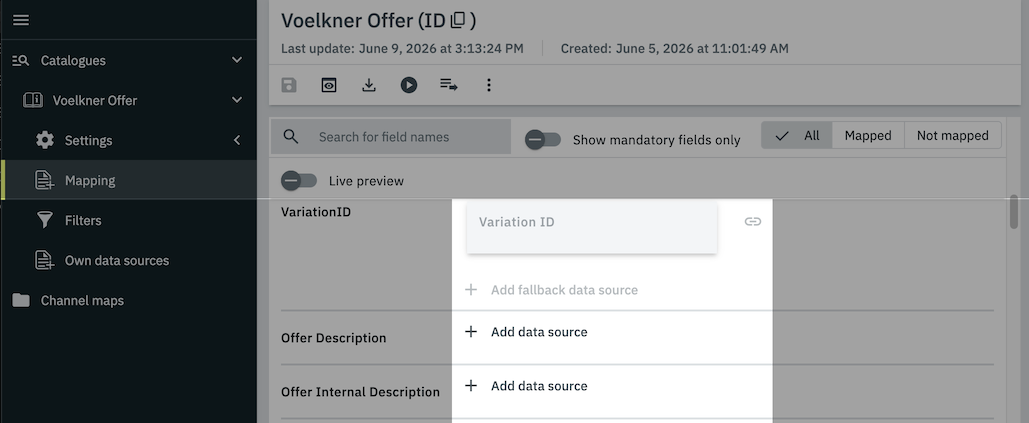Toggle the Live preview switch
The image size is (1029, 423).
coord(299,180)
